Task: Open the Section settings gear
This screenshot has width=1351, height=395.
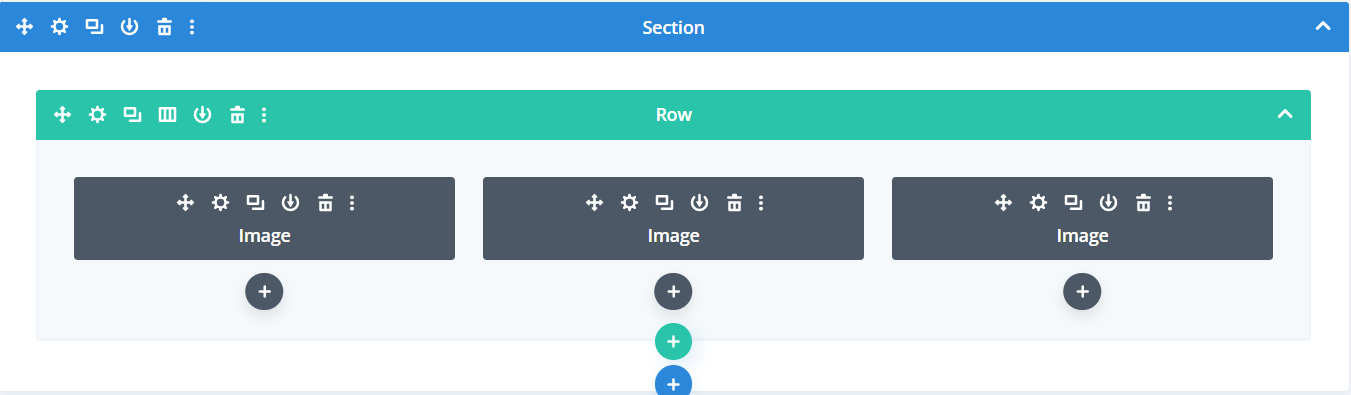Action: click(x=60, y=27)
